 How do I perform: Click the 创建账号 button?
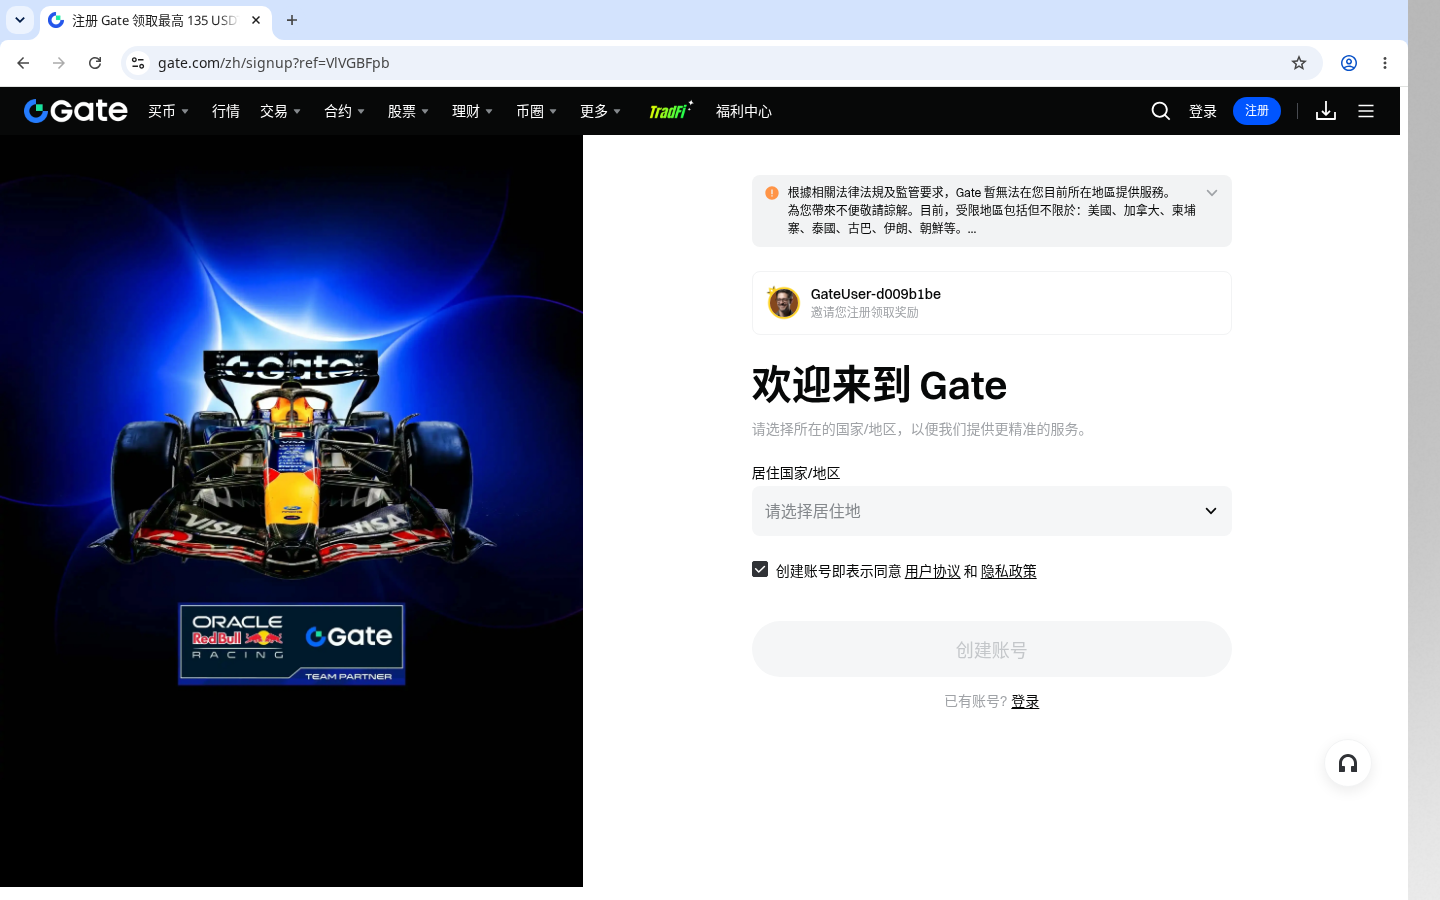click(992, 649)
